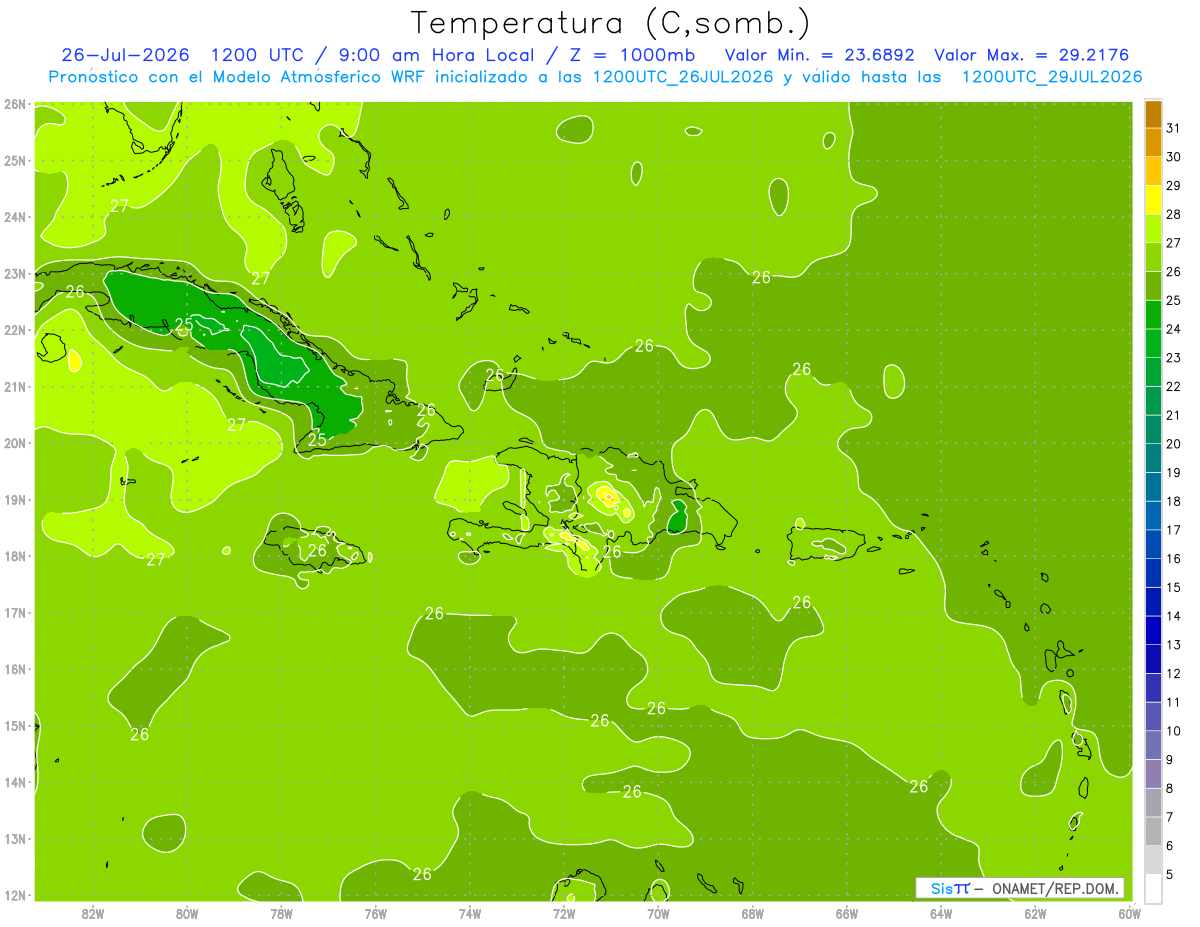Click the contour label 27 near 18N
This screenshot has width=1200, height=927.
point(156,560)
